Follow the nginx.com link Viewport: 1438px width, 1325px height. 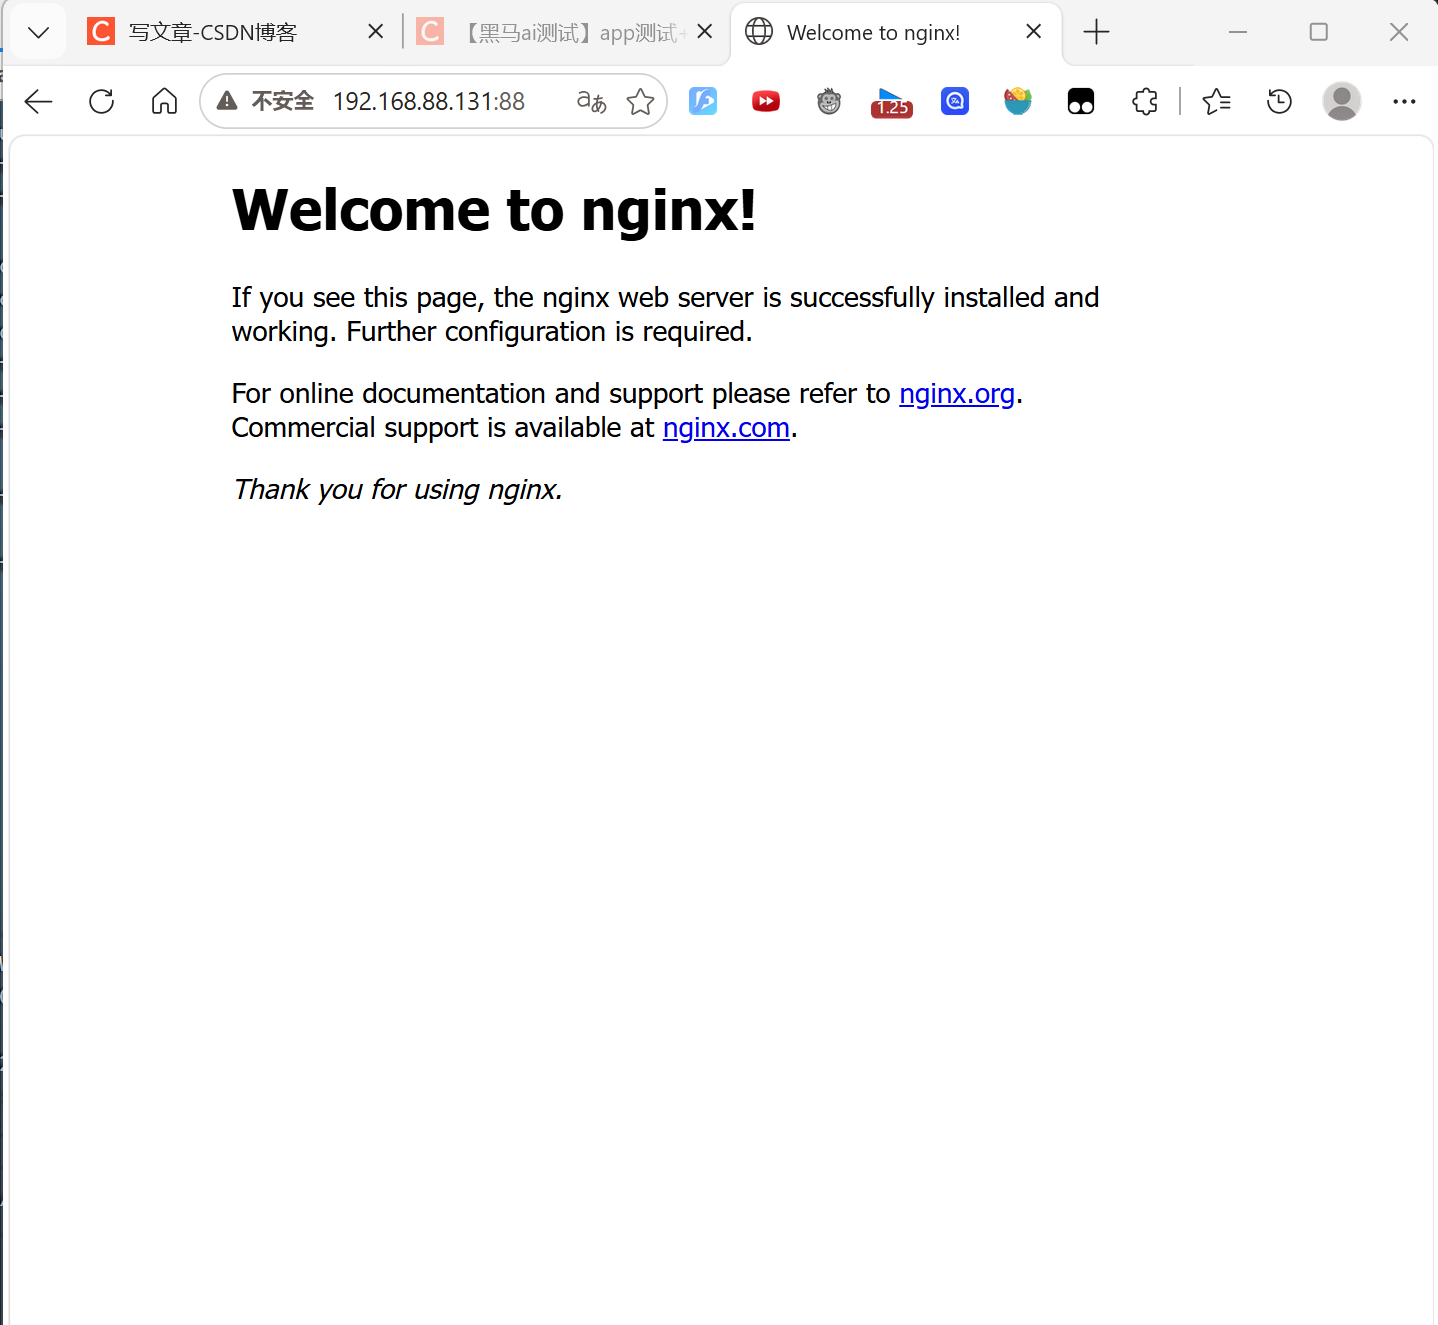pyautogui.click(x=726, y=428)
